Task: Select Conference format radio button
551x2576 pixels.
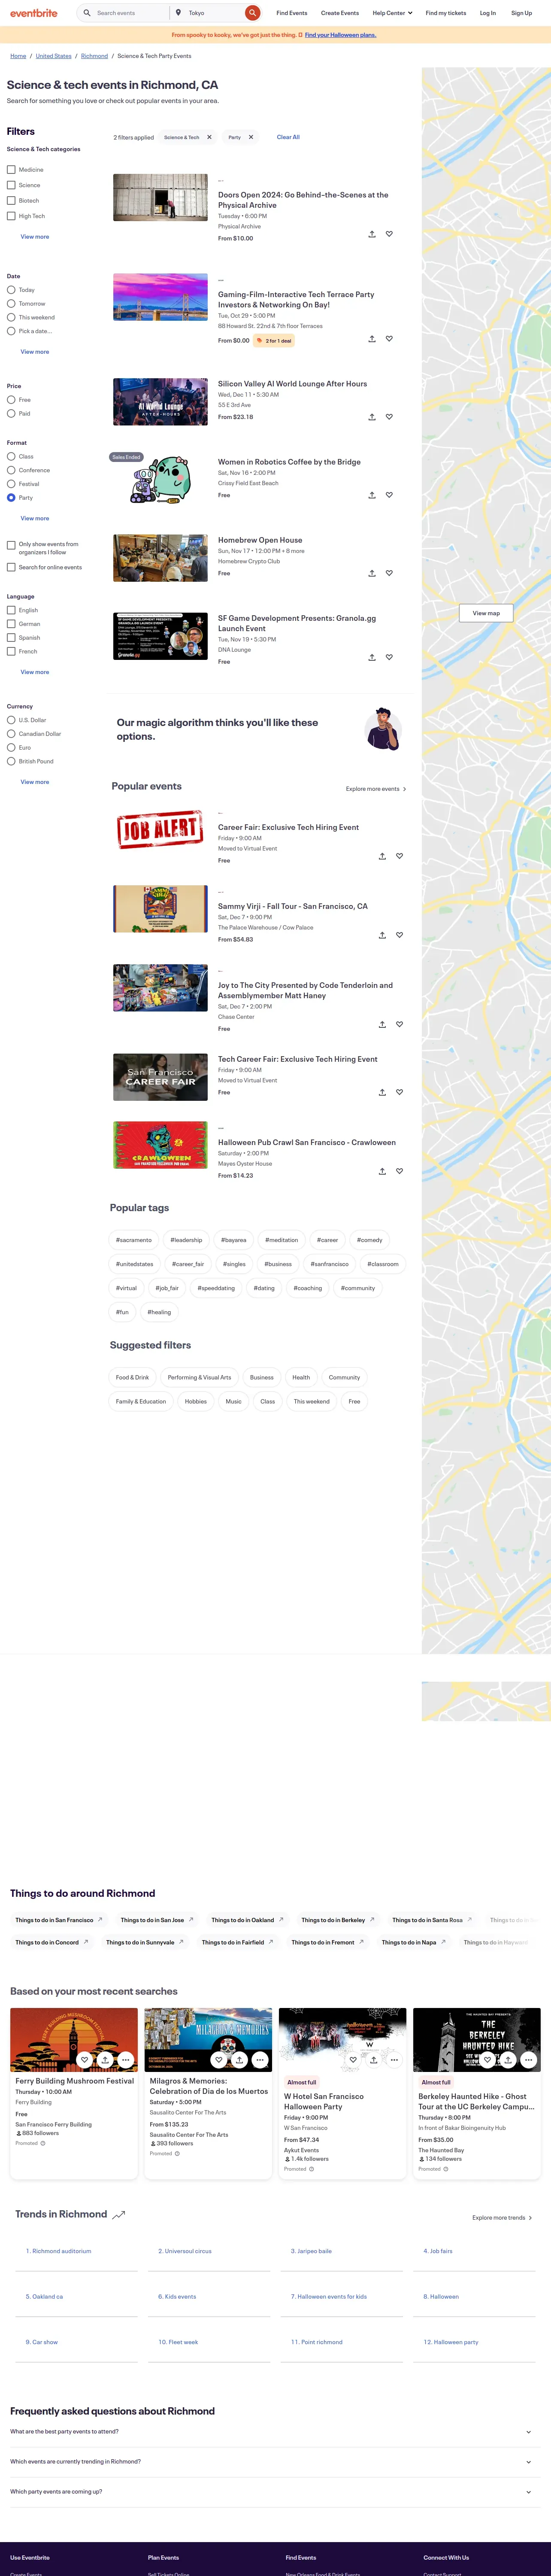Action: [x=11, y=470]
